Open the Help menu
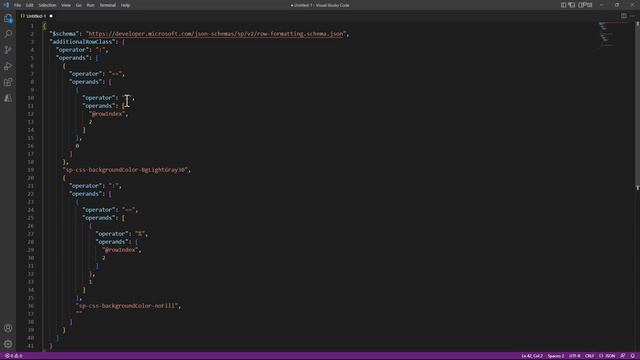Viewport: 640px width, 360px height. pyautogui.click(x=125, y=5)
